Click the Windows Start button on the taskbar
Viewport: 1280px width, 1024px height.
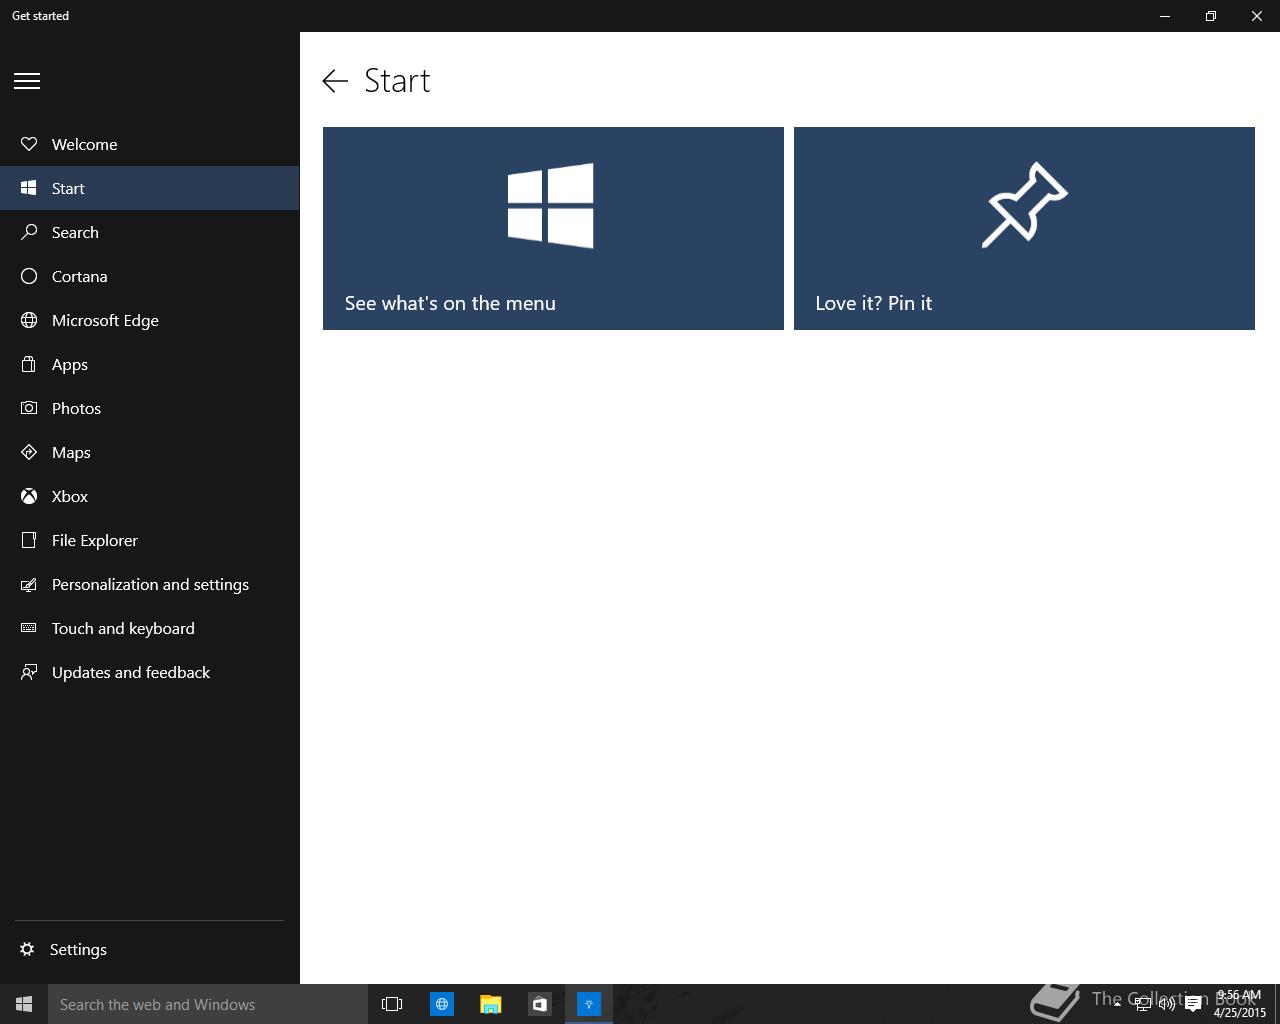point(24,1004)
